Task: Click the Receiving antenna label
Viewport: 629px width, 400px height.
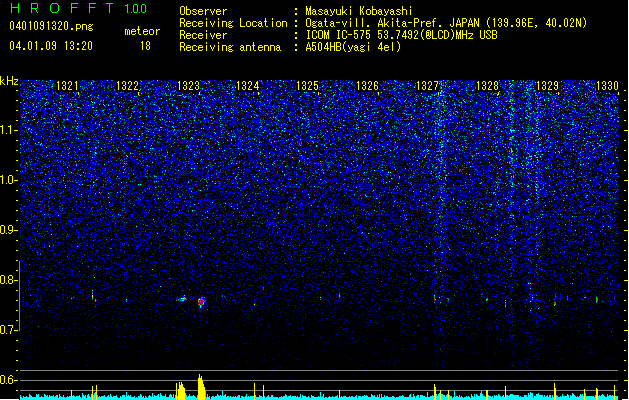Action: click(230, 47)
